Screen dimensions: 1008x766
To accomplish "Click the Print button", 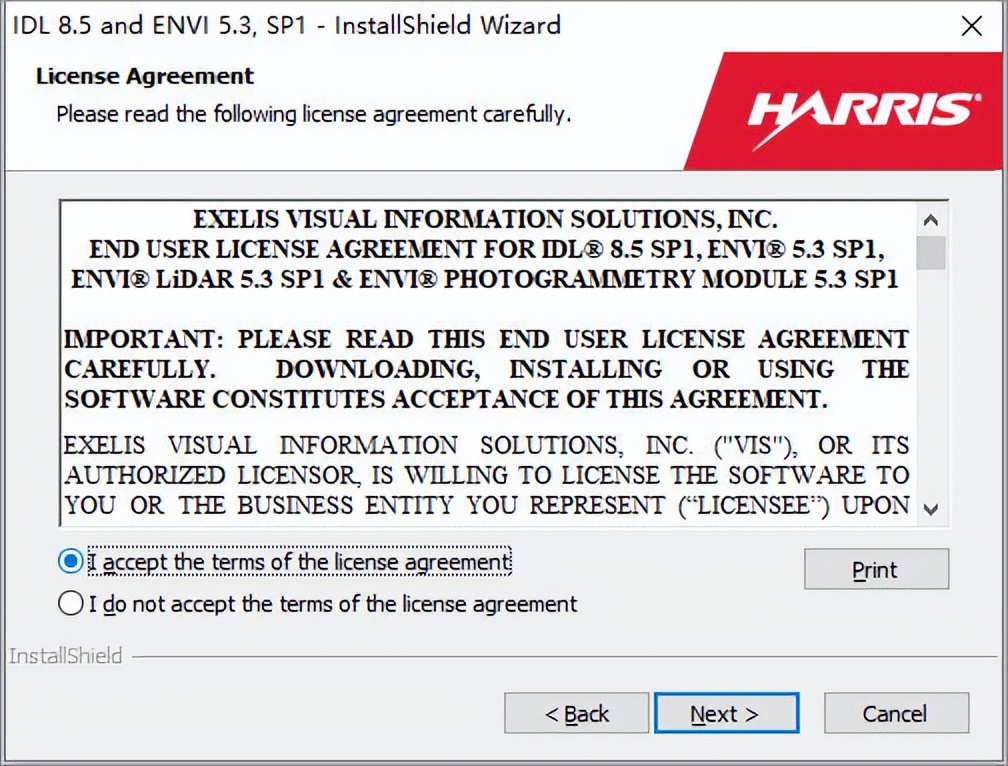I will (875, 569).
